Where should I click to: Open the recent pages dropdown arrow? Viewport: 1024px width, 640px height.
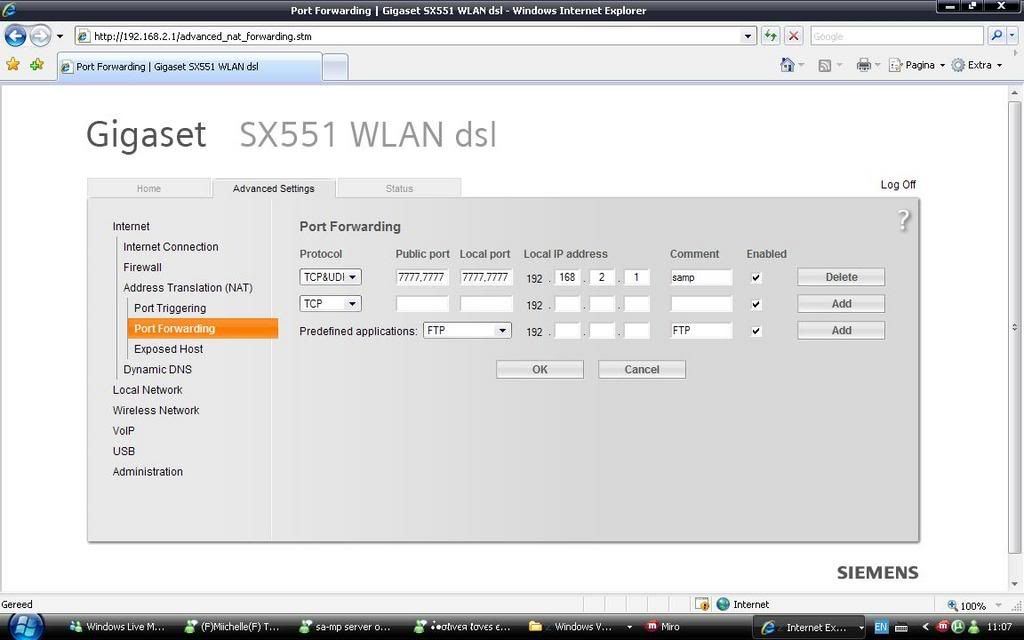(60, 36)
